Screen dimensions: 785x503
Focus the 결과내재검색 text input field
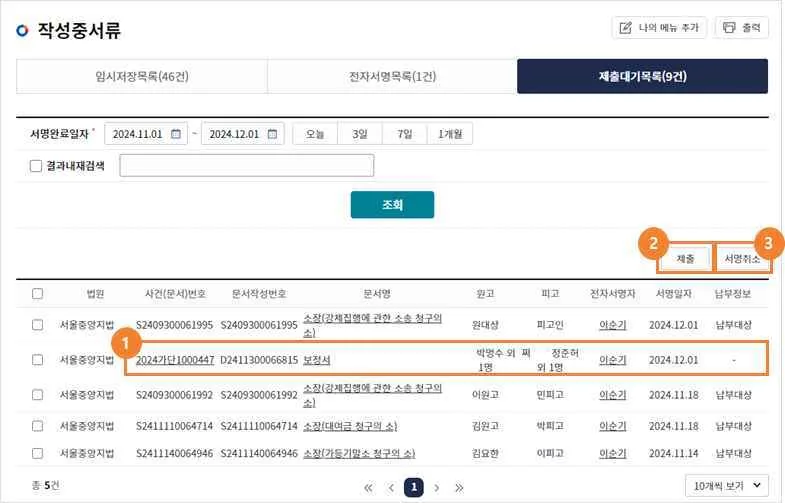click(x=247, y=166)
